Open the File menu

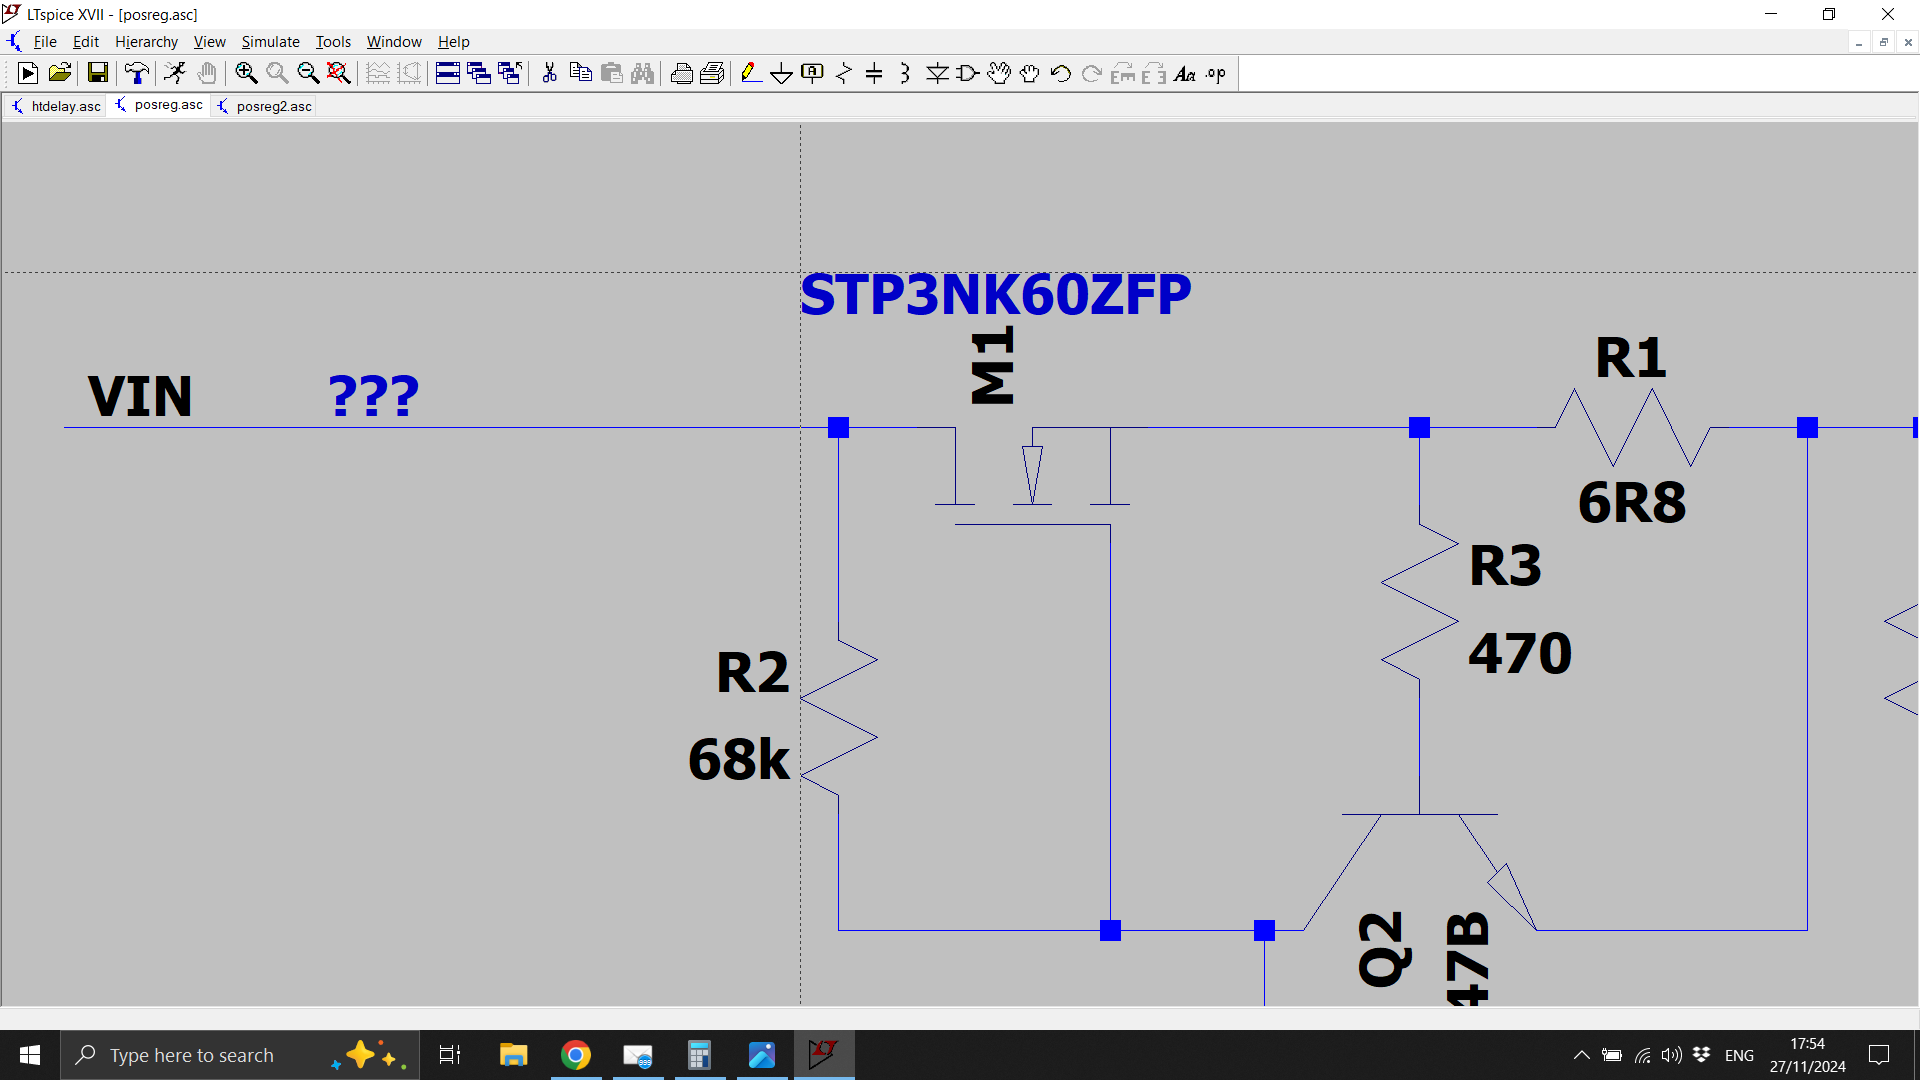(x=45, y=42)
